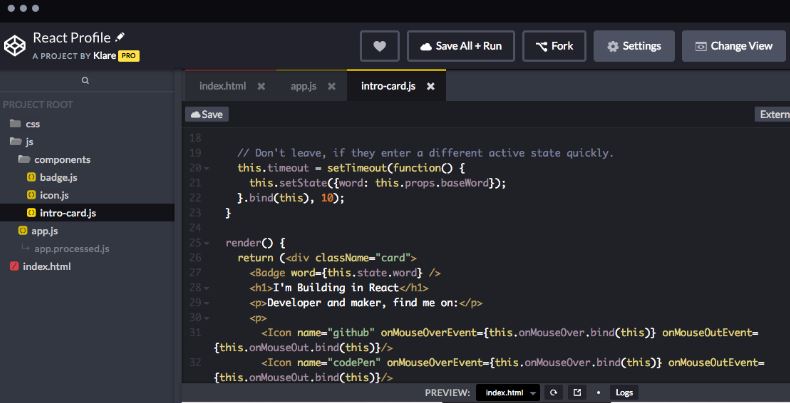Click the Save button above the editor

(x=207, y=114)
